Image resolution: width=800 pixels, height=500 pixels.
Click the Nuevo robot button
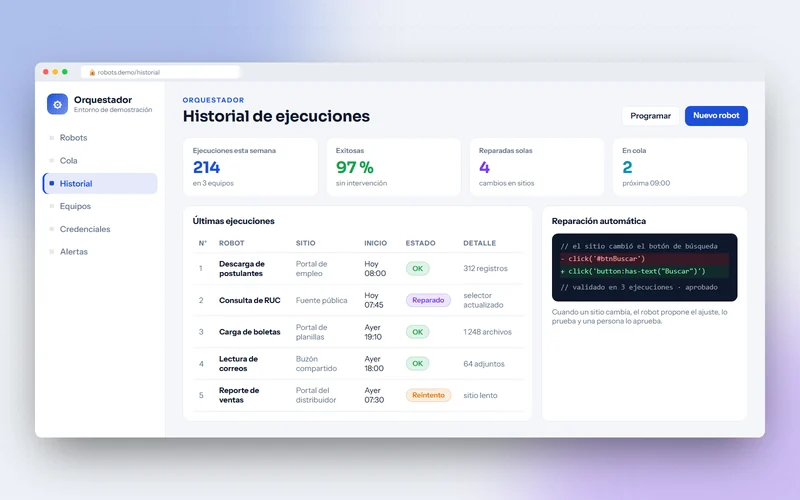716,116
